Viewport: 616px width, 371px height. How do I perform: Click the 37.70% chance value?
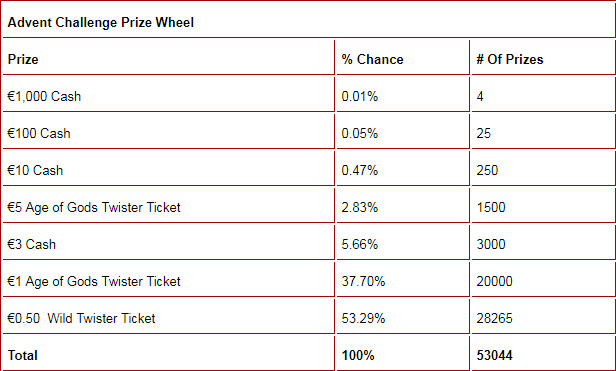tap(363, 281)
